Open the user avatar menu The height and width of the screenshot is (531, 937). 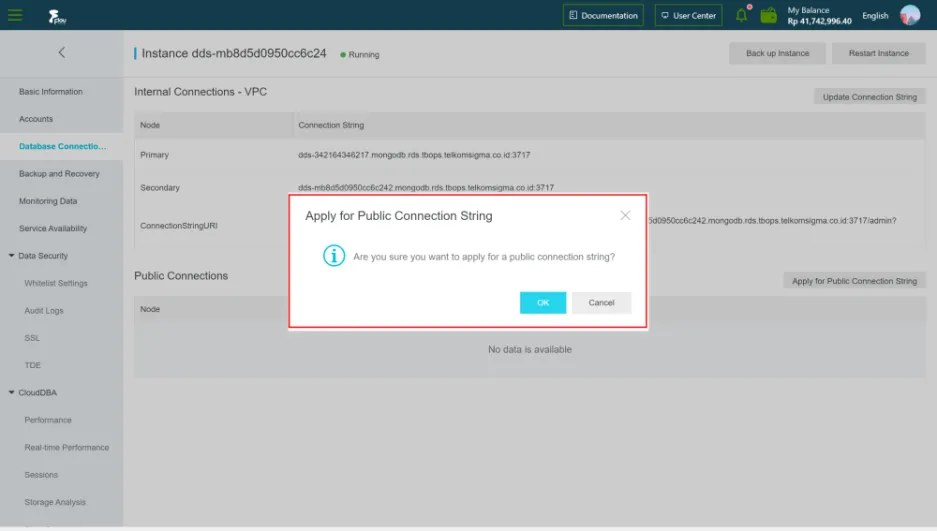[909, 15]
